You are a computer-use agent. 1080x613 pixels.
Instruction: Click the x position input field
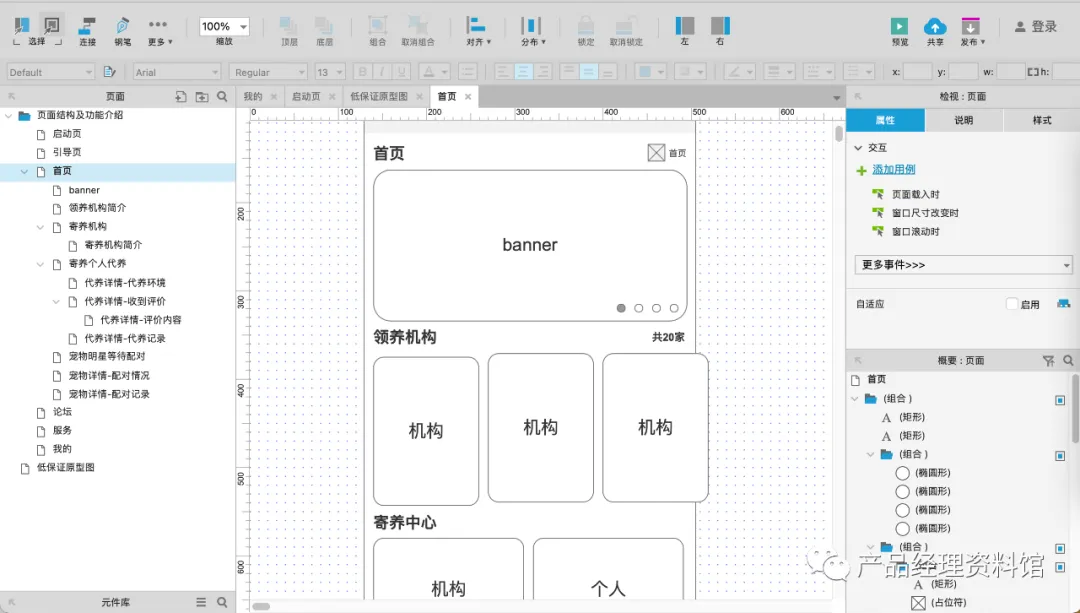pos(917,72)
